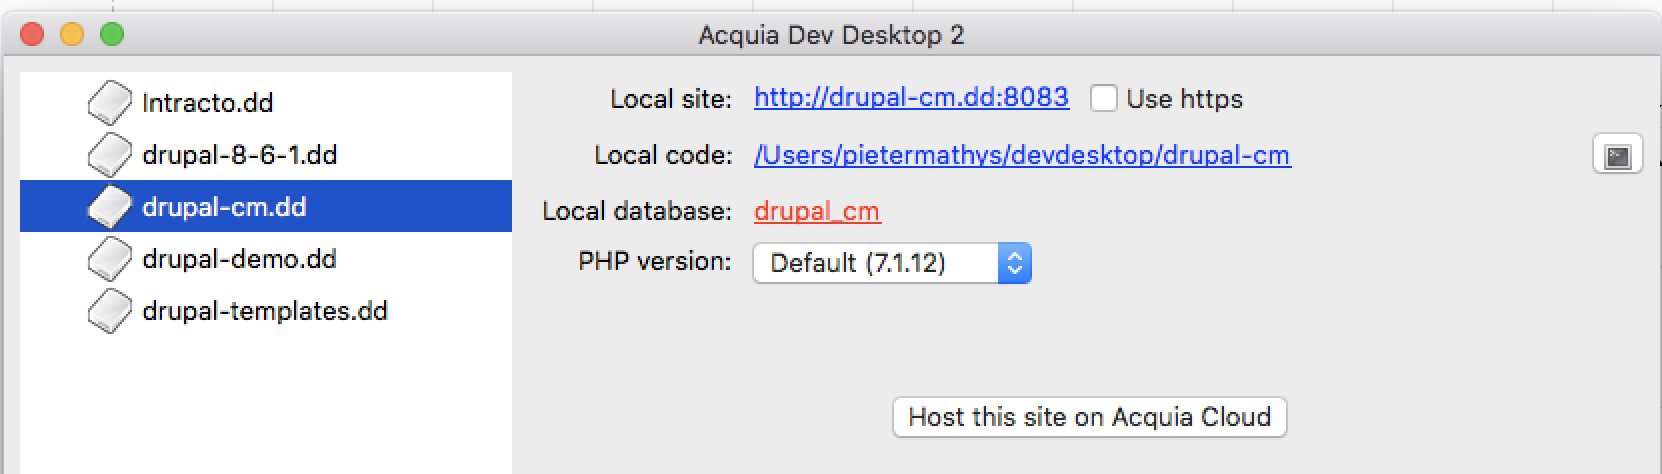Open local code folder path link
This screenshot has height=474, width=1662.
(x=1022, y=155)
